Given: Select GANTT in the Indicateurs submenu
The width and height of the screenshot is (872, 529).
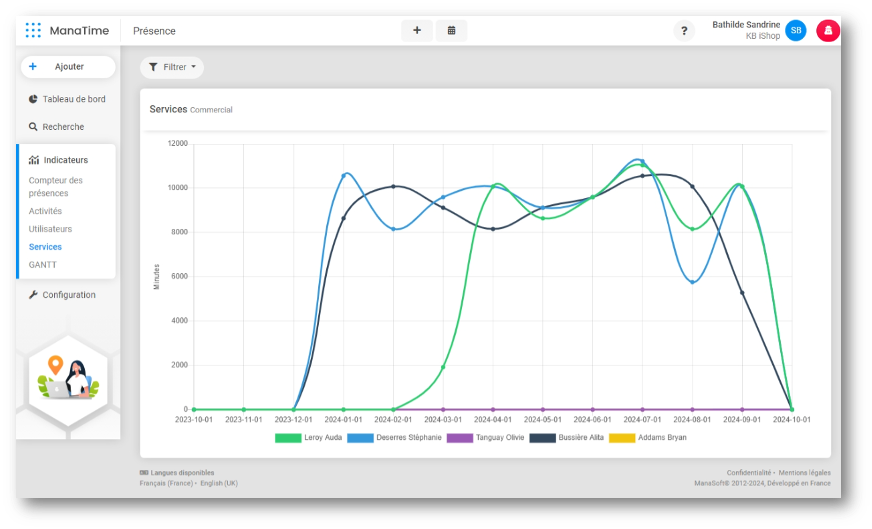Looking at the screenshot, I should [x=43, y=265].
